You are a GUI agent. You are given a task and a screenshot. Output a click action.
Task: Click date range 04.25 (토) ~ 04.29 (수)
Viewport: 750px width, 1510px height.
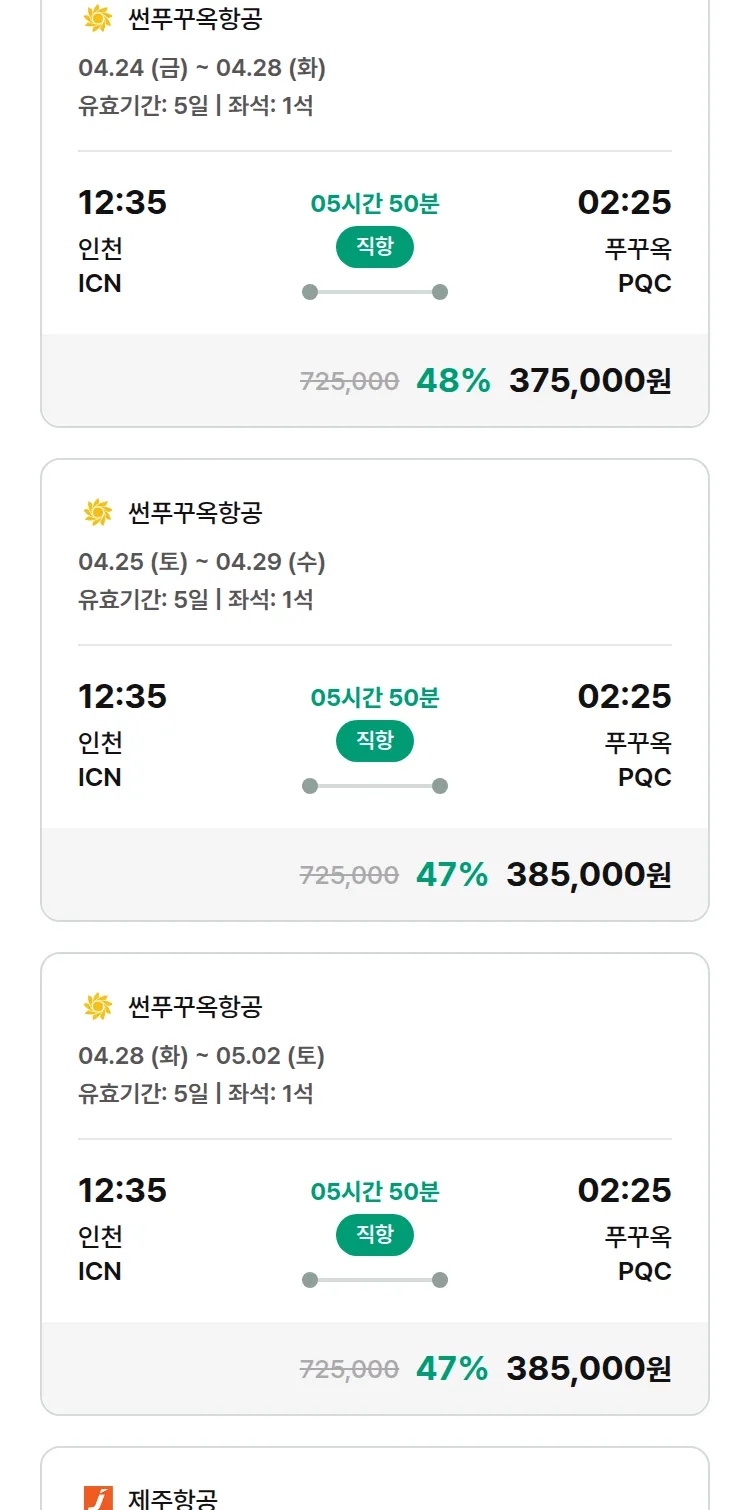(x=202, y=562)
